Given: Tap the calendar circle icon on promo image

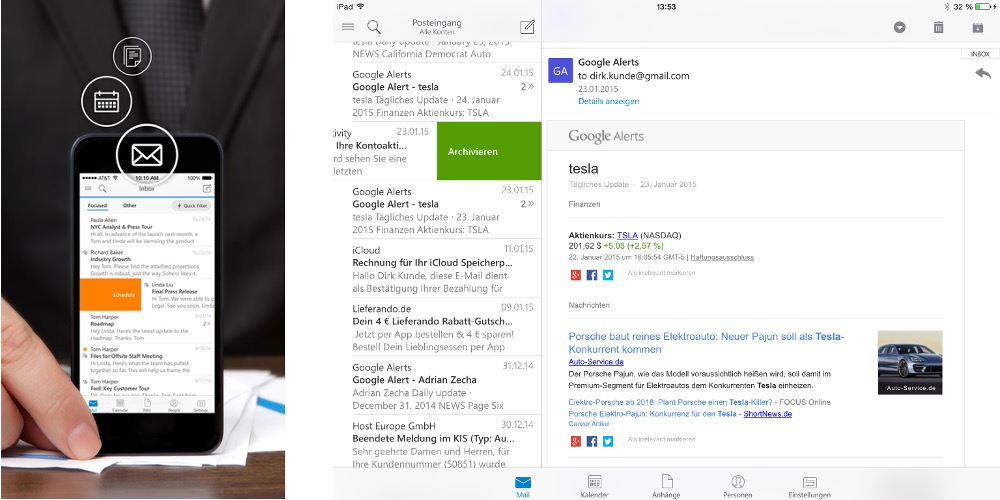Looking at the screenshot, I should [x=107, y=101].
